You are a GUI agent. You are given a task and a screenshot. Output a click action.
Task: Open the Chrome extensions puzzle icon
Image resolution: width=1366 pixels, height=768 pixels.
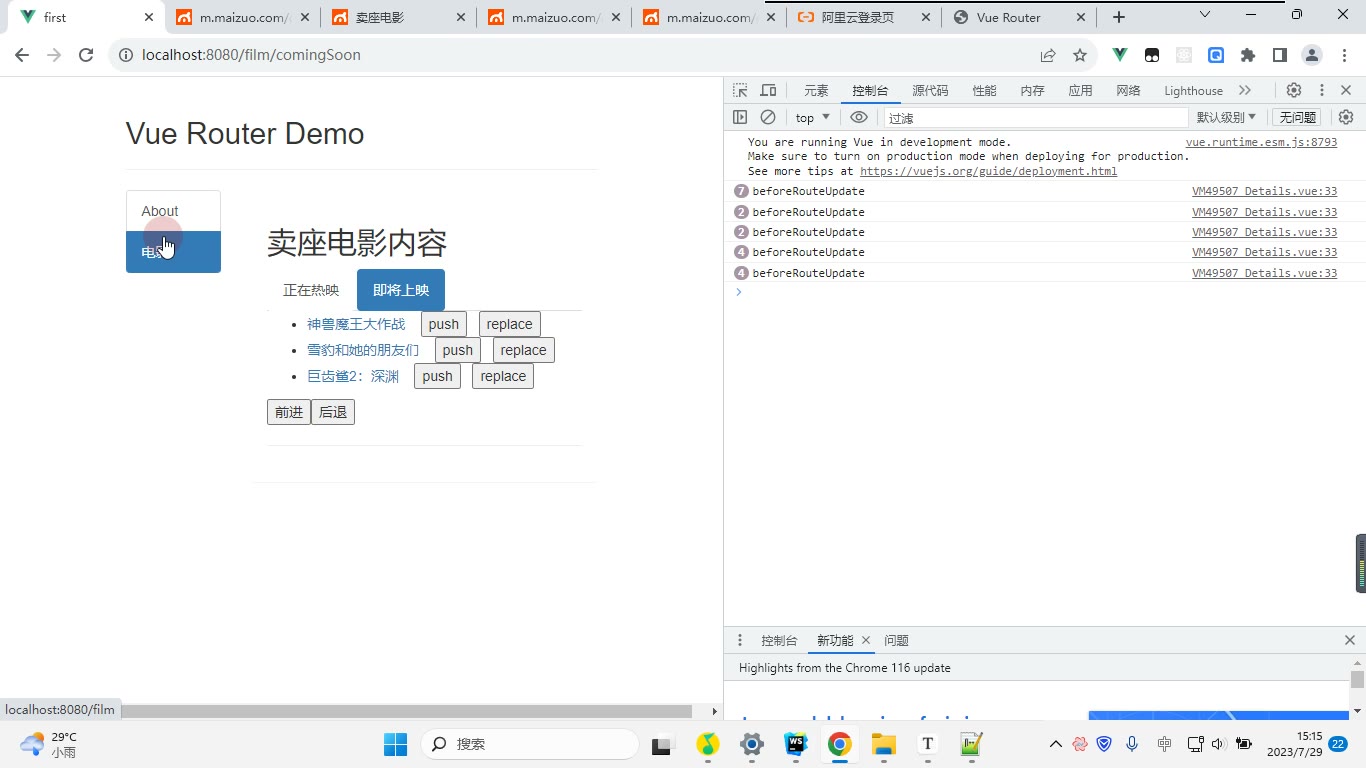click(x=1248, y=55)
